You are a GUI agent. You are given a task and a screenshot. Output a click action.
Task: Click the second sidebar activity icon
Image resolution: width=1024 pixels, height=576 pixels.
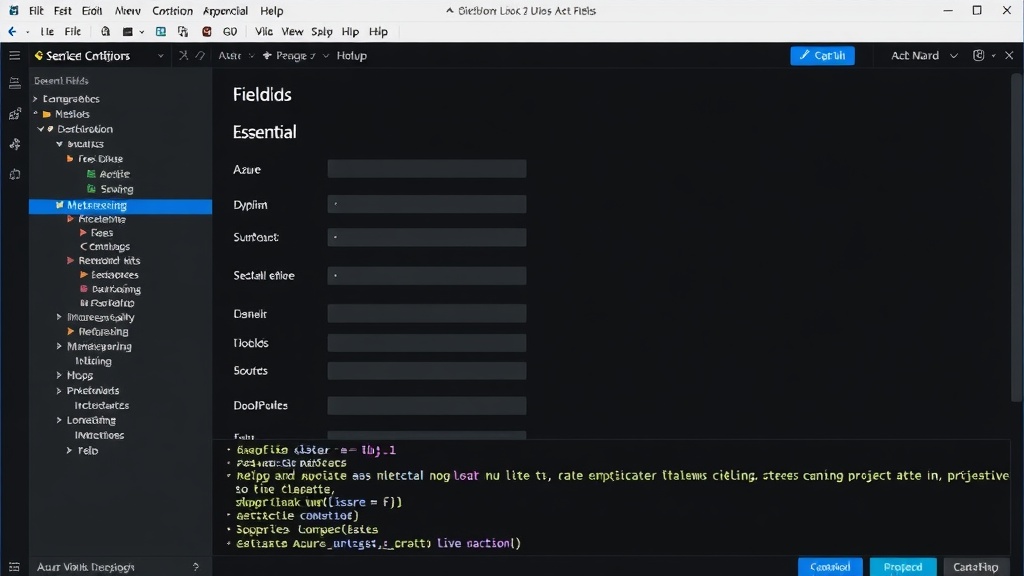pyautogui.click(x=14, y=114)
